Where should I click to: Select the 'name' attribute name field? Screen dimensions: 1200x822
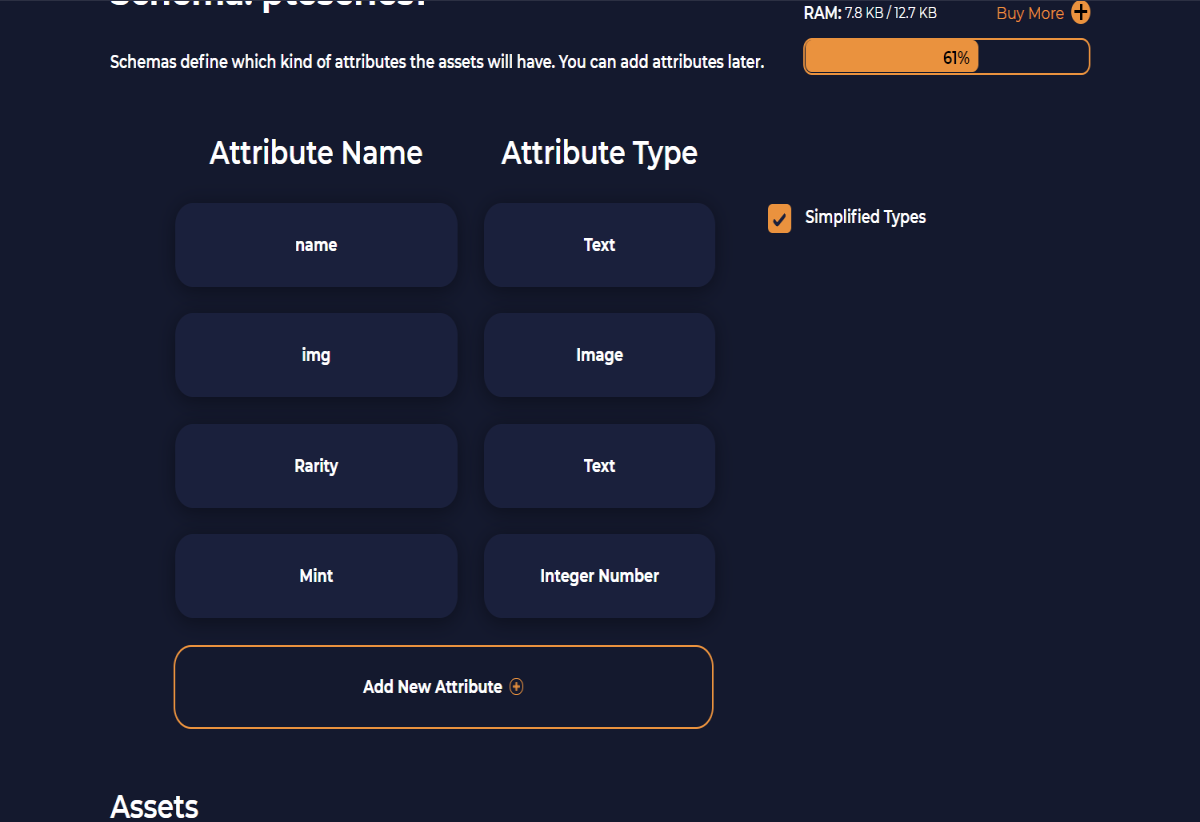[316, 245]
